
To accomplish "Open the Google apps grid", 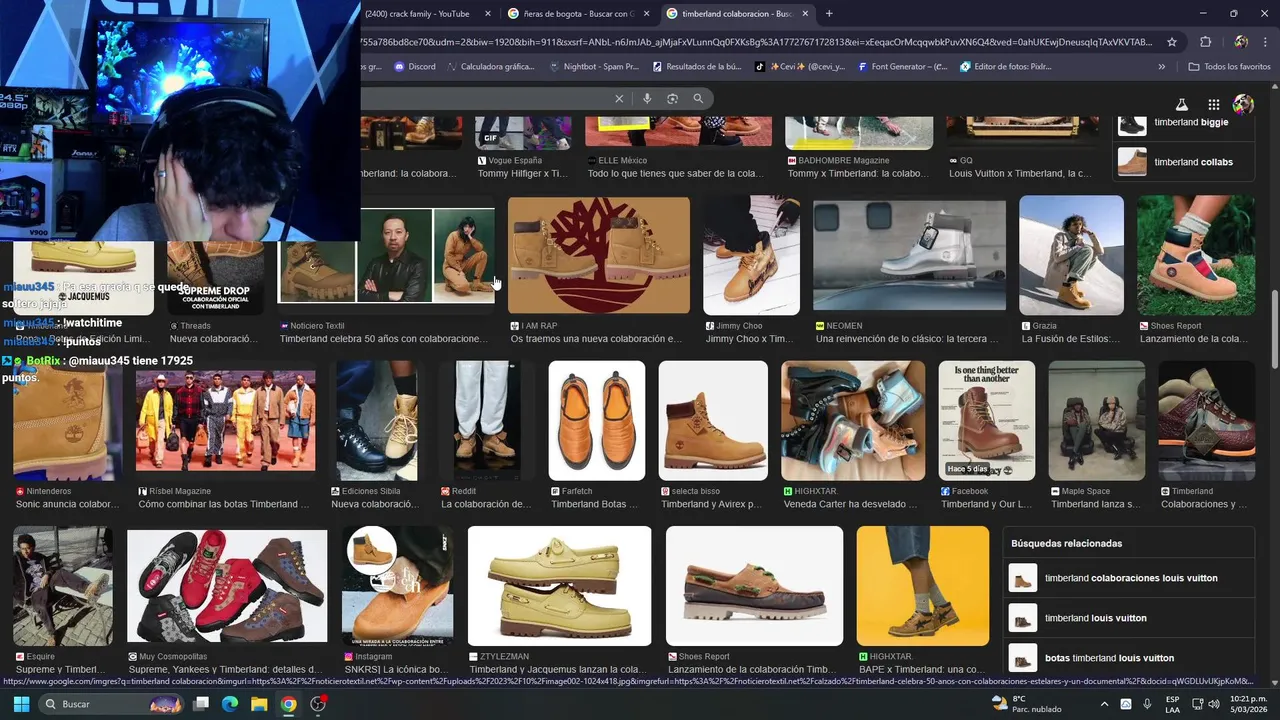I will click(1213, 104).
